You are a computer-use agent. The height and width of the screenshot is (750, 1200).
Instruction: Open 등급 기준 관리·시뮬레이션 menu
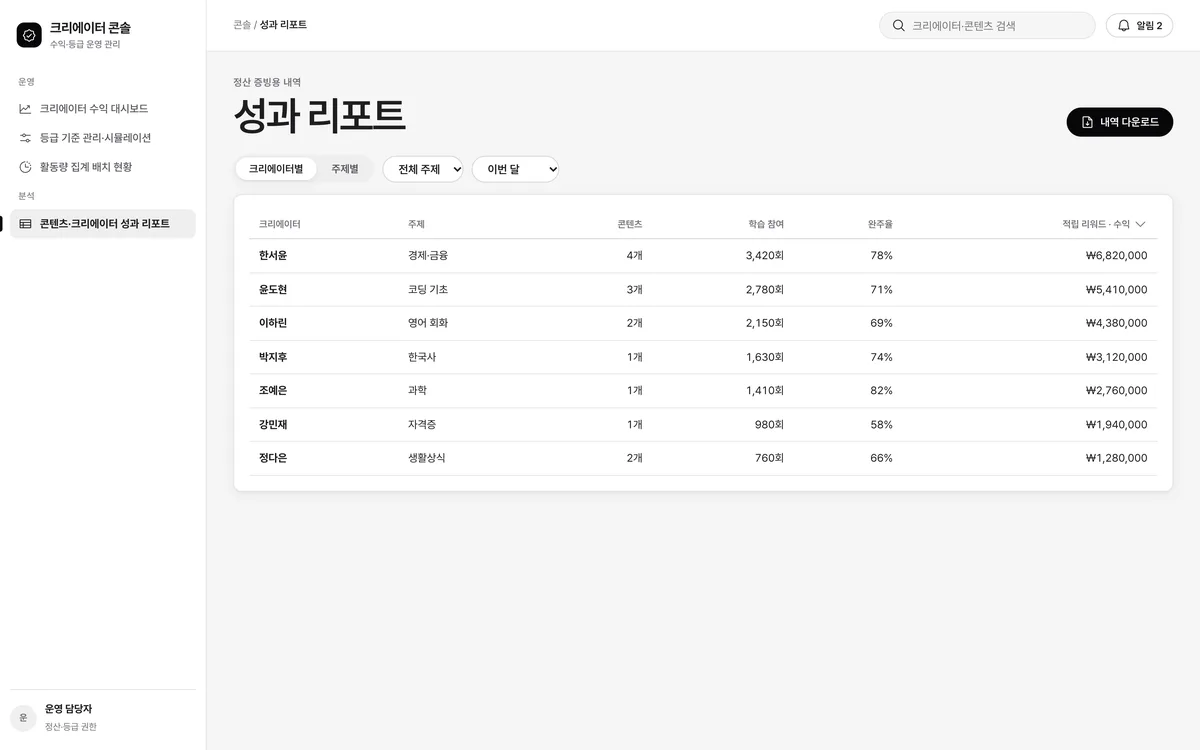103,138
